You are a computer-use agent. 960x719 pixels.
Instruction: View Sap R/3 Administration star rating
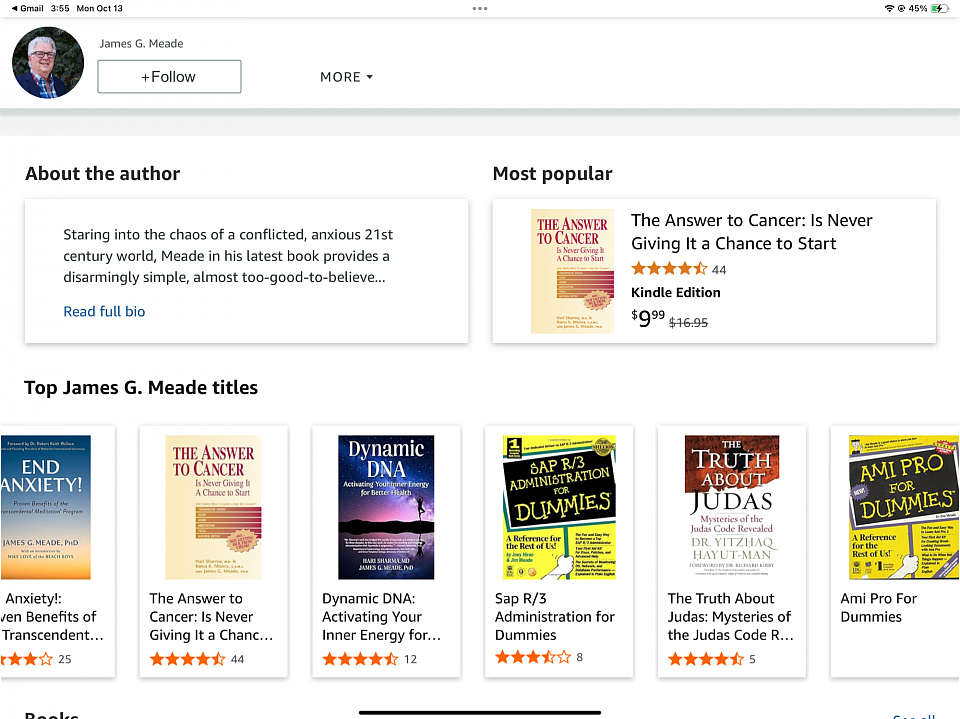point(533,657)
